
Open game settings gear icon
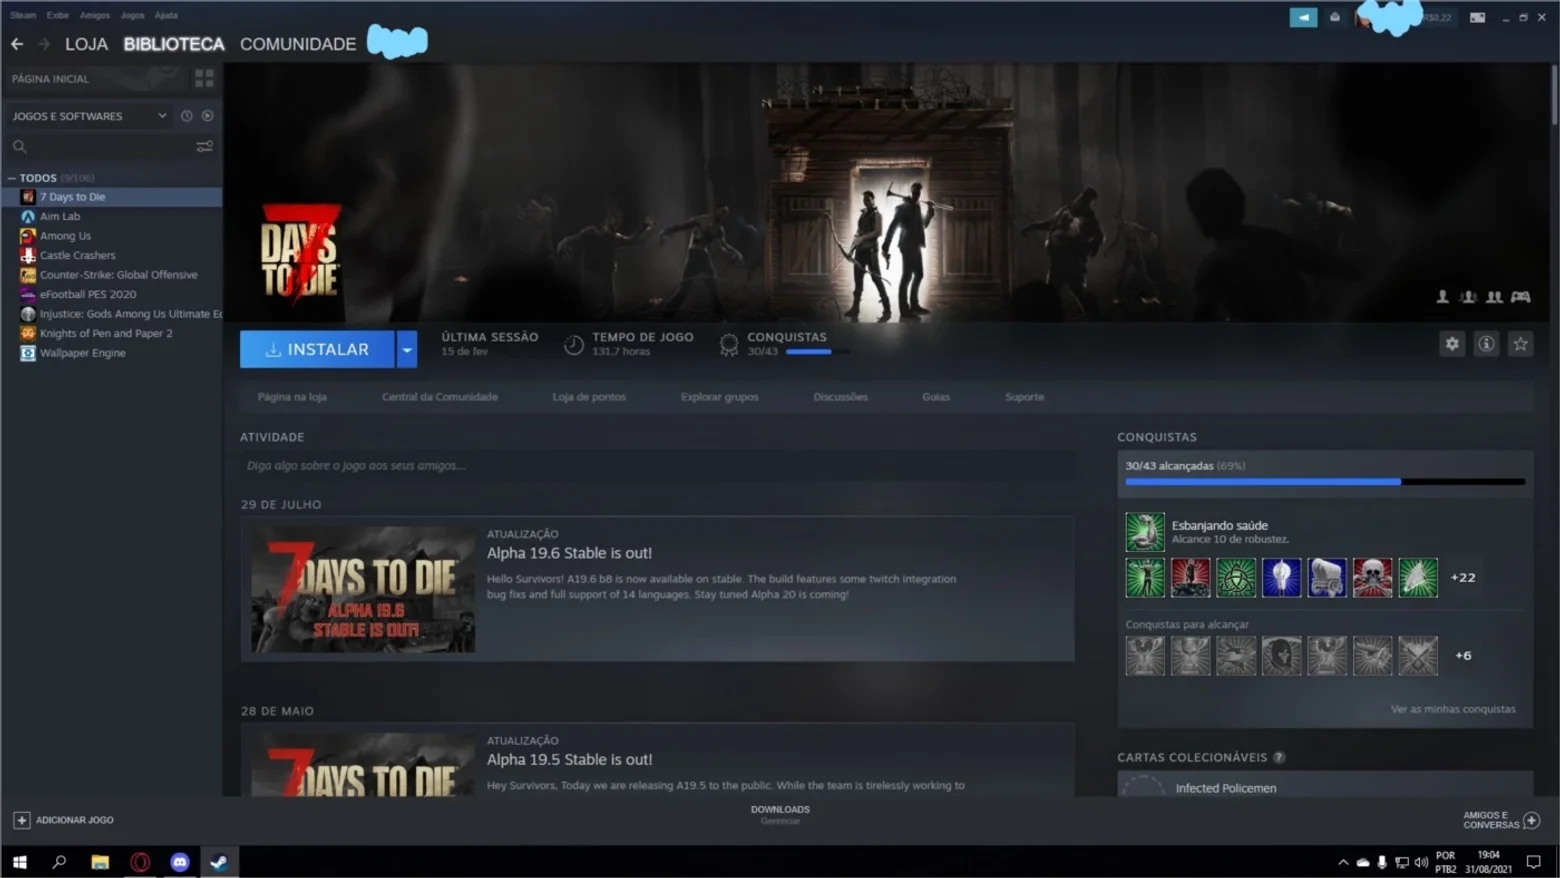coord(1452,344)
